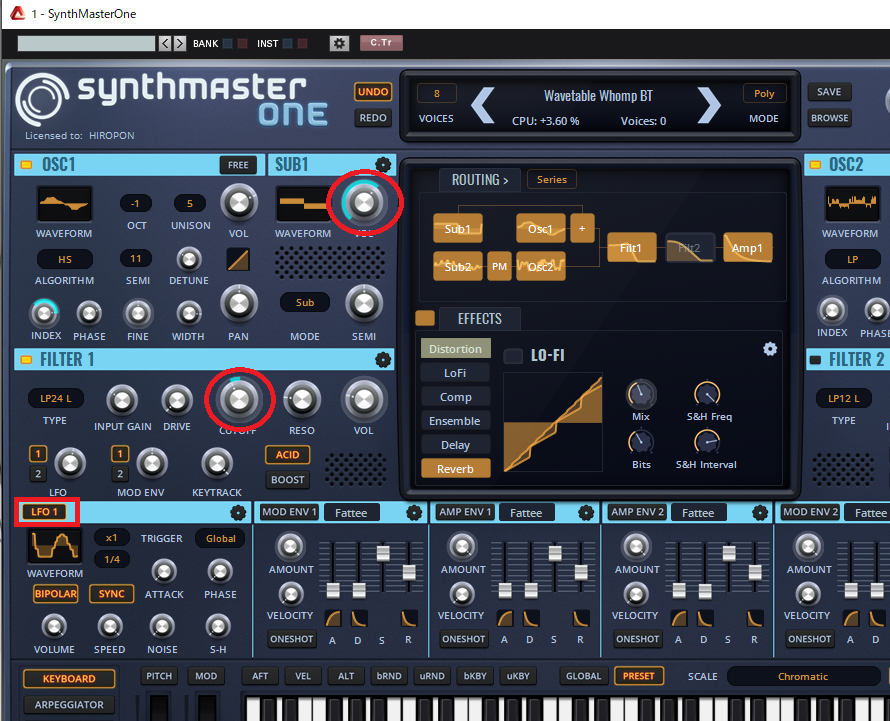Select the Sub2 routing block
Viewport: 890px width, 721px height.
[457, 266]
